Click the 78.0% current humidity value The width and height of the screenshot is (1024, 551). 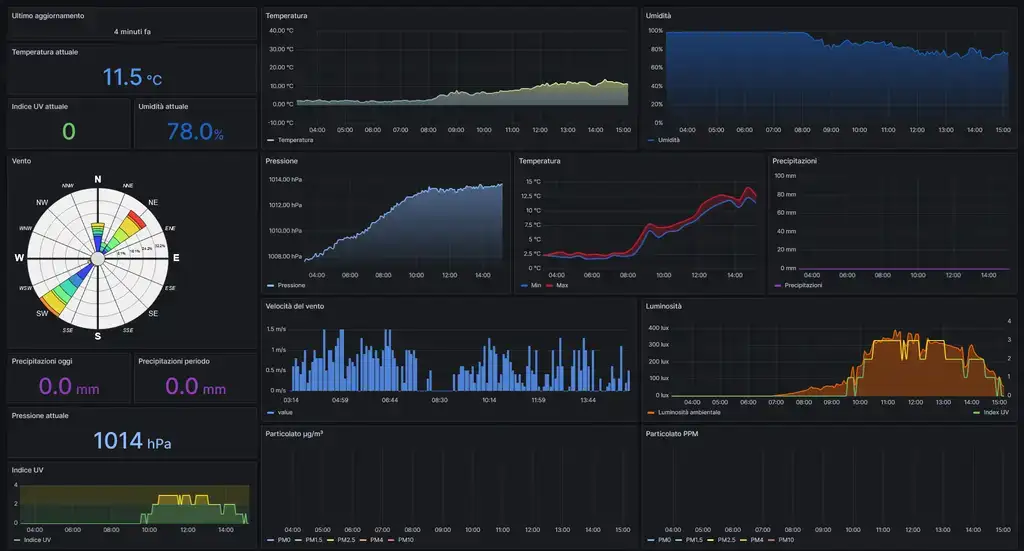click(x=195, y=132)
